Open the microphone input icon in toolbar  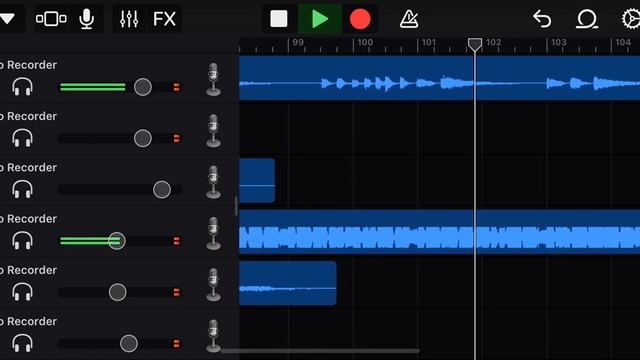87,19
